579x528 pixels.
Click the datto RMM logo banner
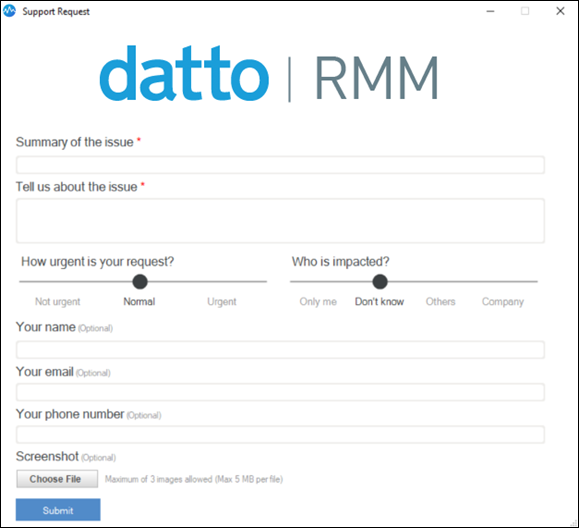(x=269, y=74)
